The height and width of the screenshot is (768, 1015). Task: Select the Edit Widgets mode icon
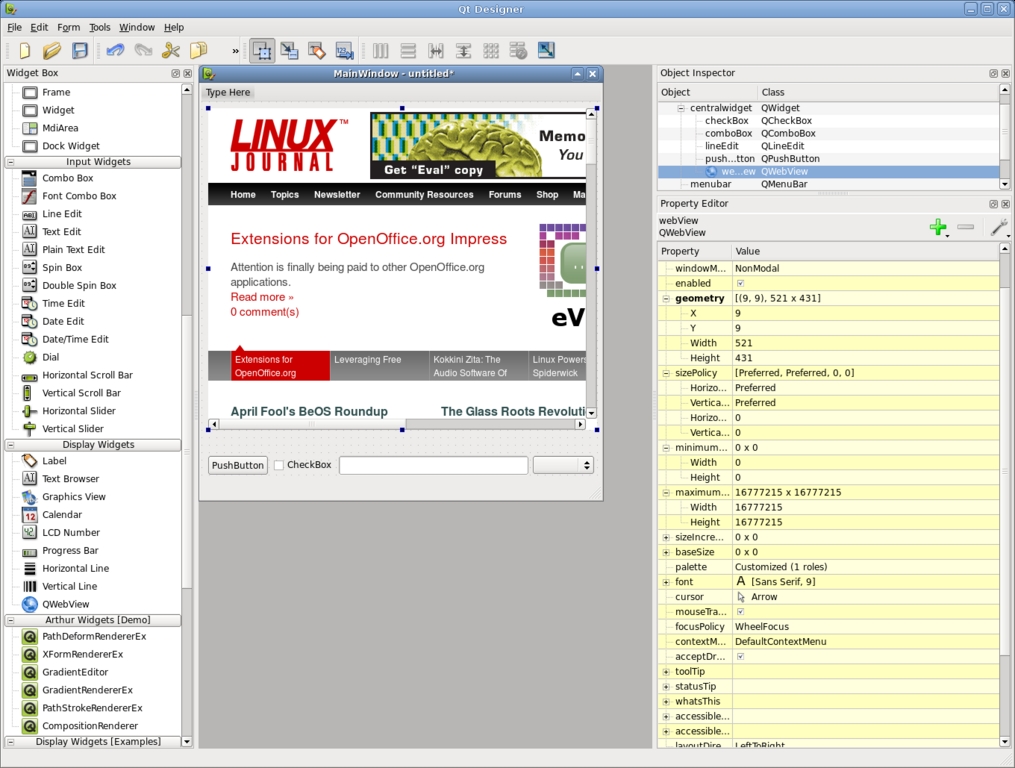click(262, 51)
